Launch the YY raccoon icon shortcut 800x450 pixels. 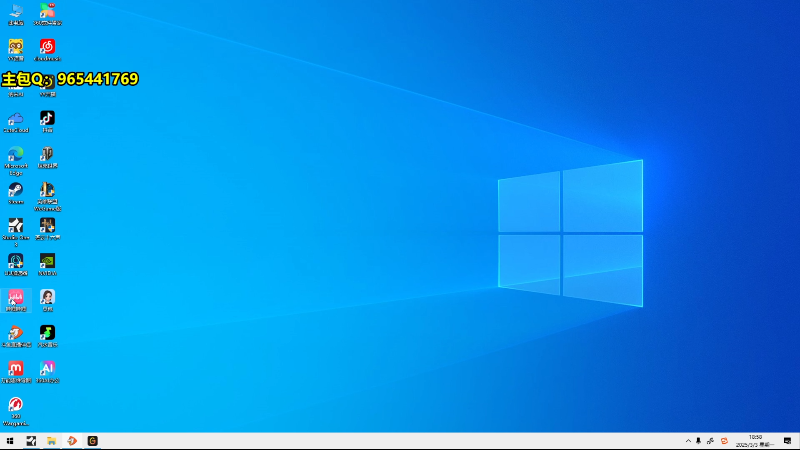16,49
